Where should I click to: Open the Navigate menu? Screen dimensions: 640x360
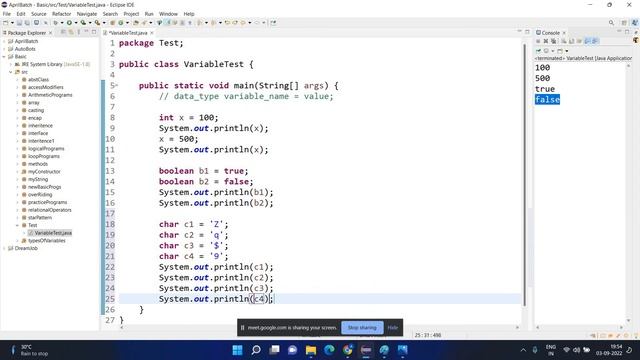click(87, 14)
